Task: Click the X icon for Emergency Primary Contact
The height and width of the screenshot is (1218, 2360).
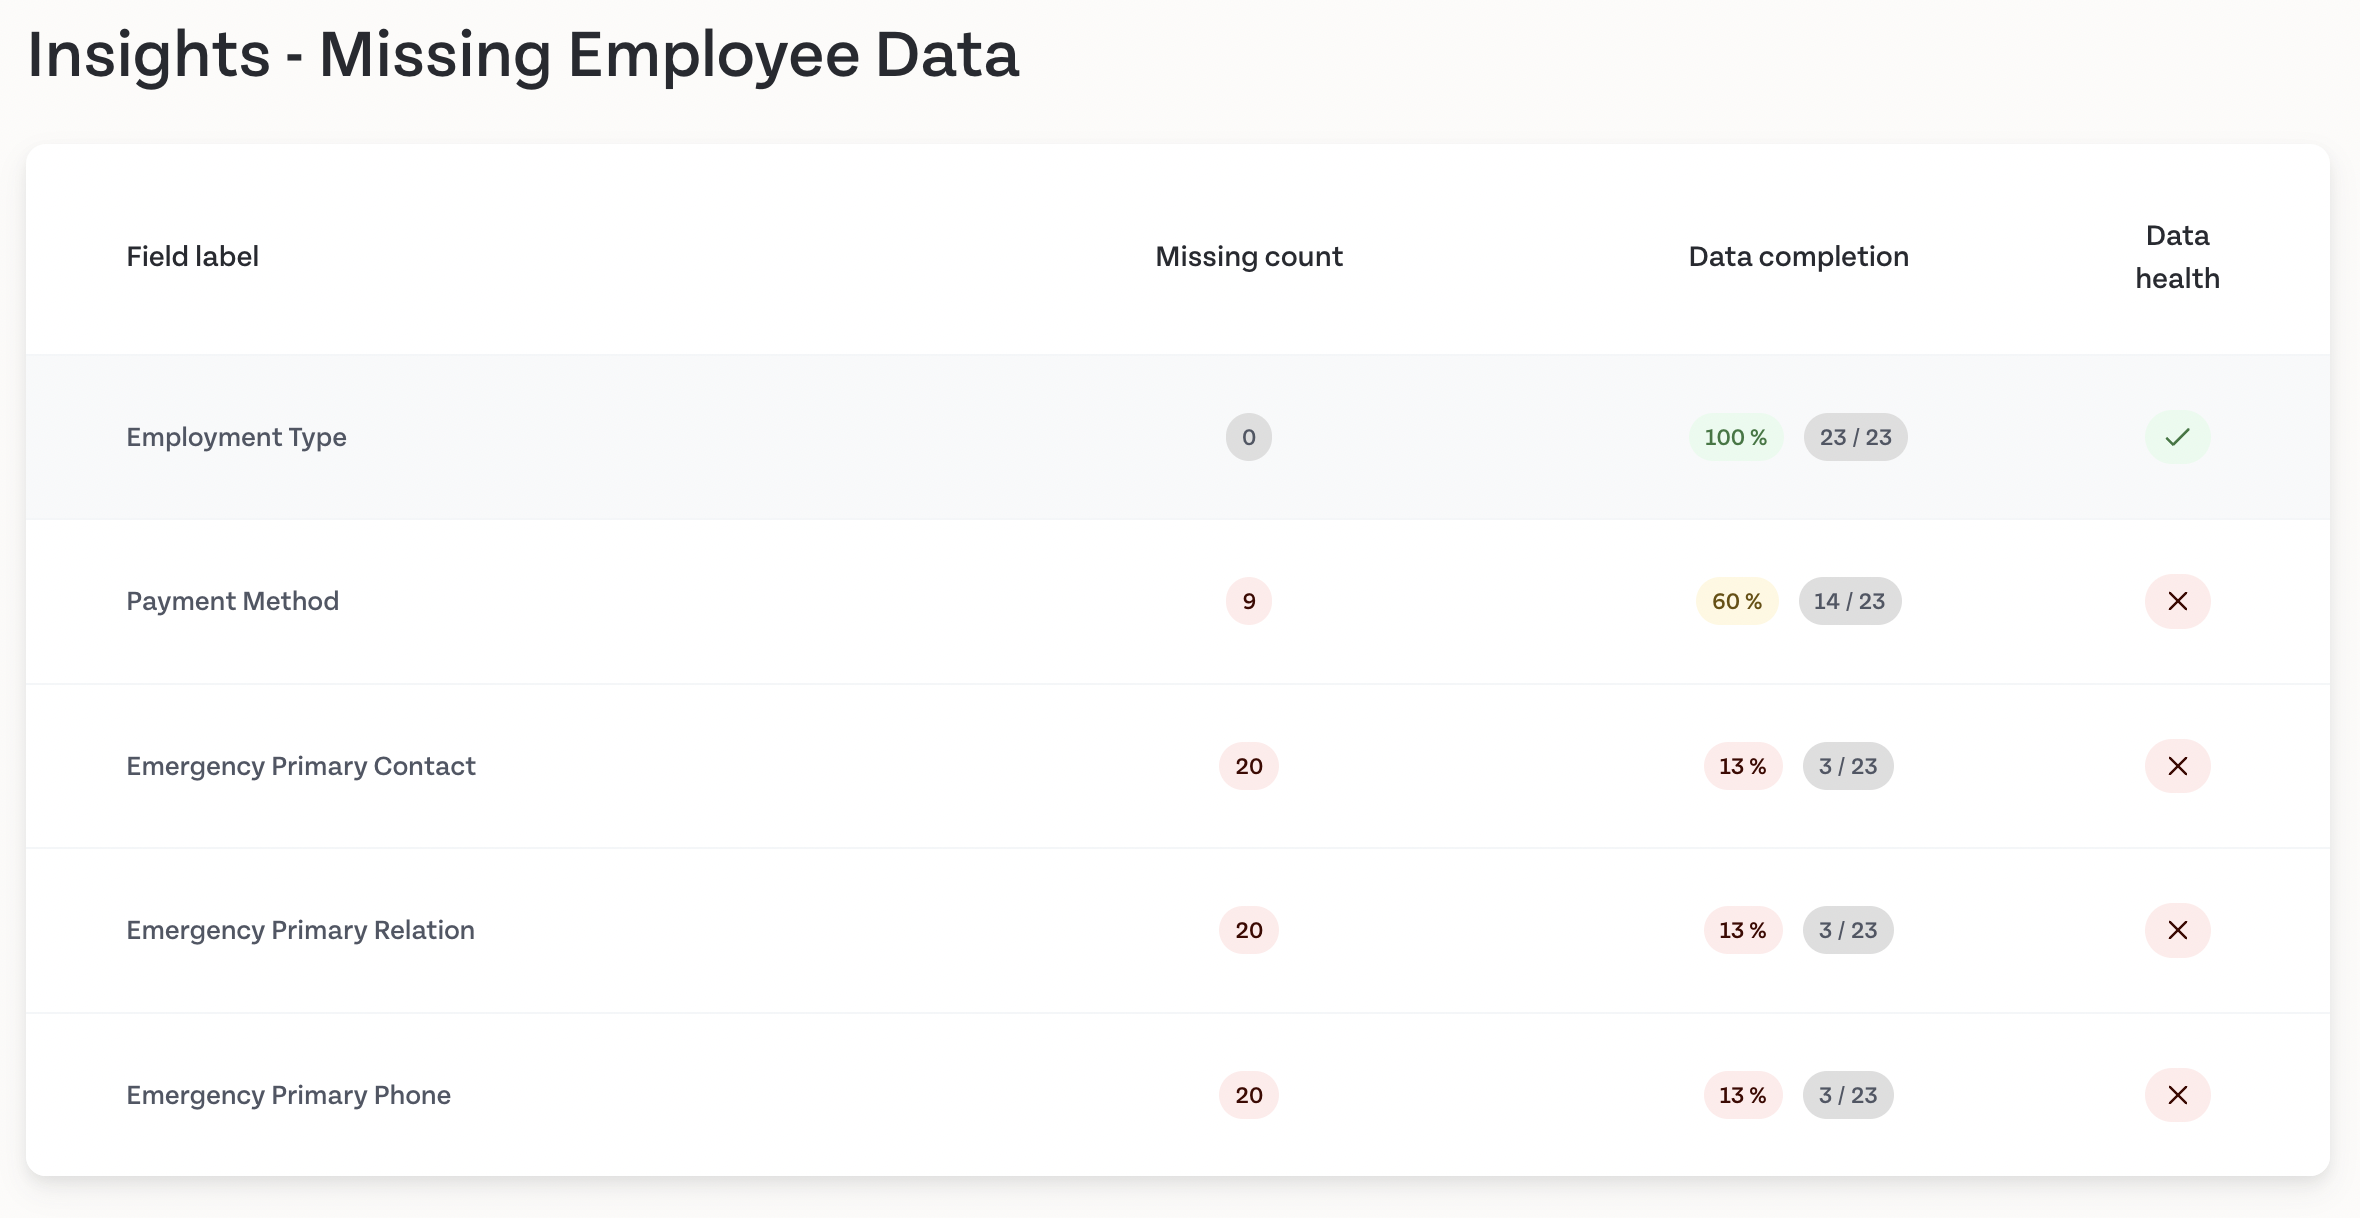Action: [x=2178, y=766]
